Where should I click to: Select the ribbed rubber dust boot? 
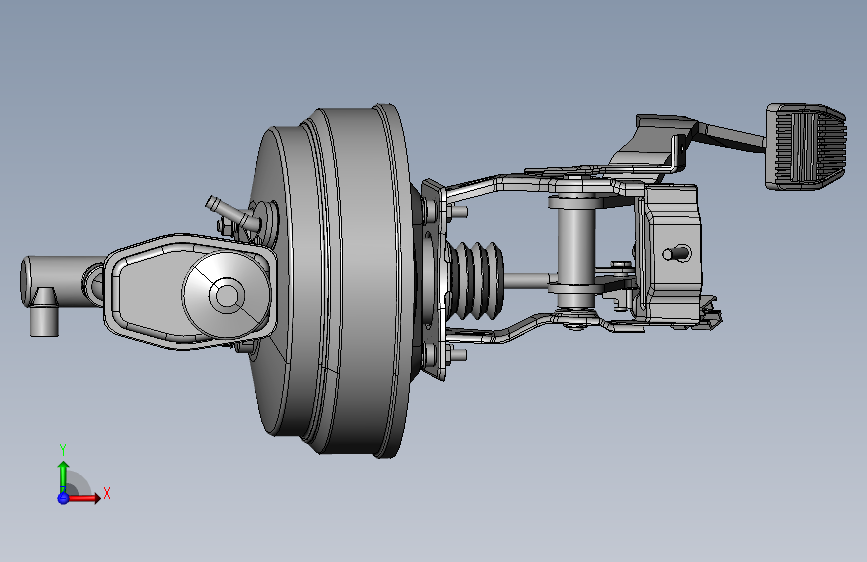tap(475, 280)
